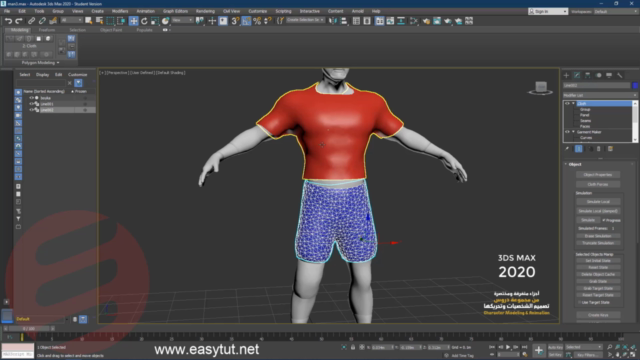Open Curve Editor icon
Viewport: 640px width, 360px height.
pyautogui.click(x=390, y=21)
